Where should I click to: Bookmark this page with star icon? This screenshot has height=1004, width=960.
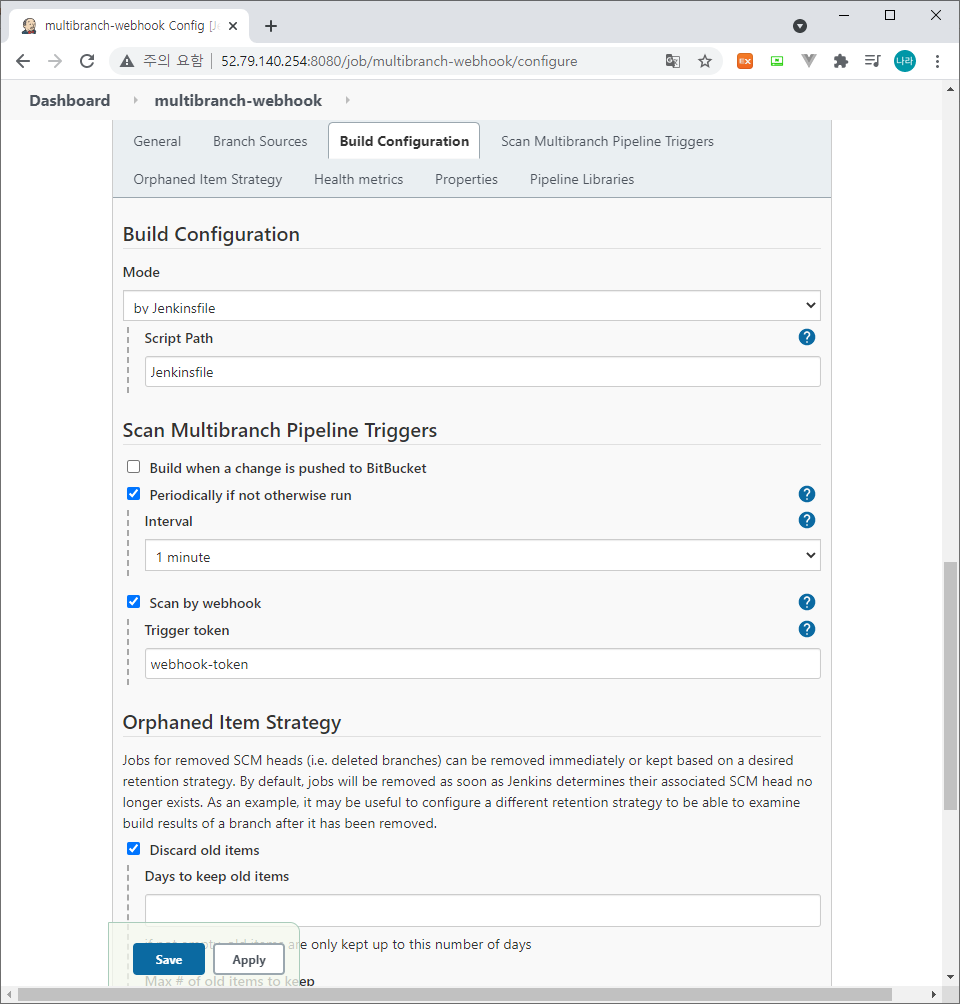point(704,61)
